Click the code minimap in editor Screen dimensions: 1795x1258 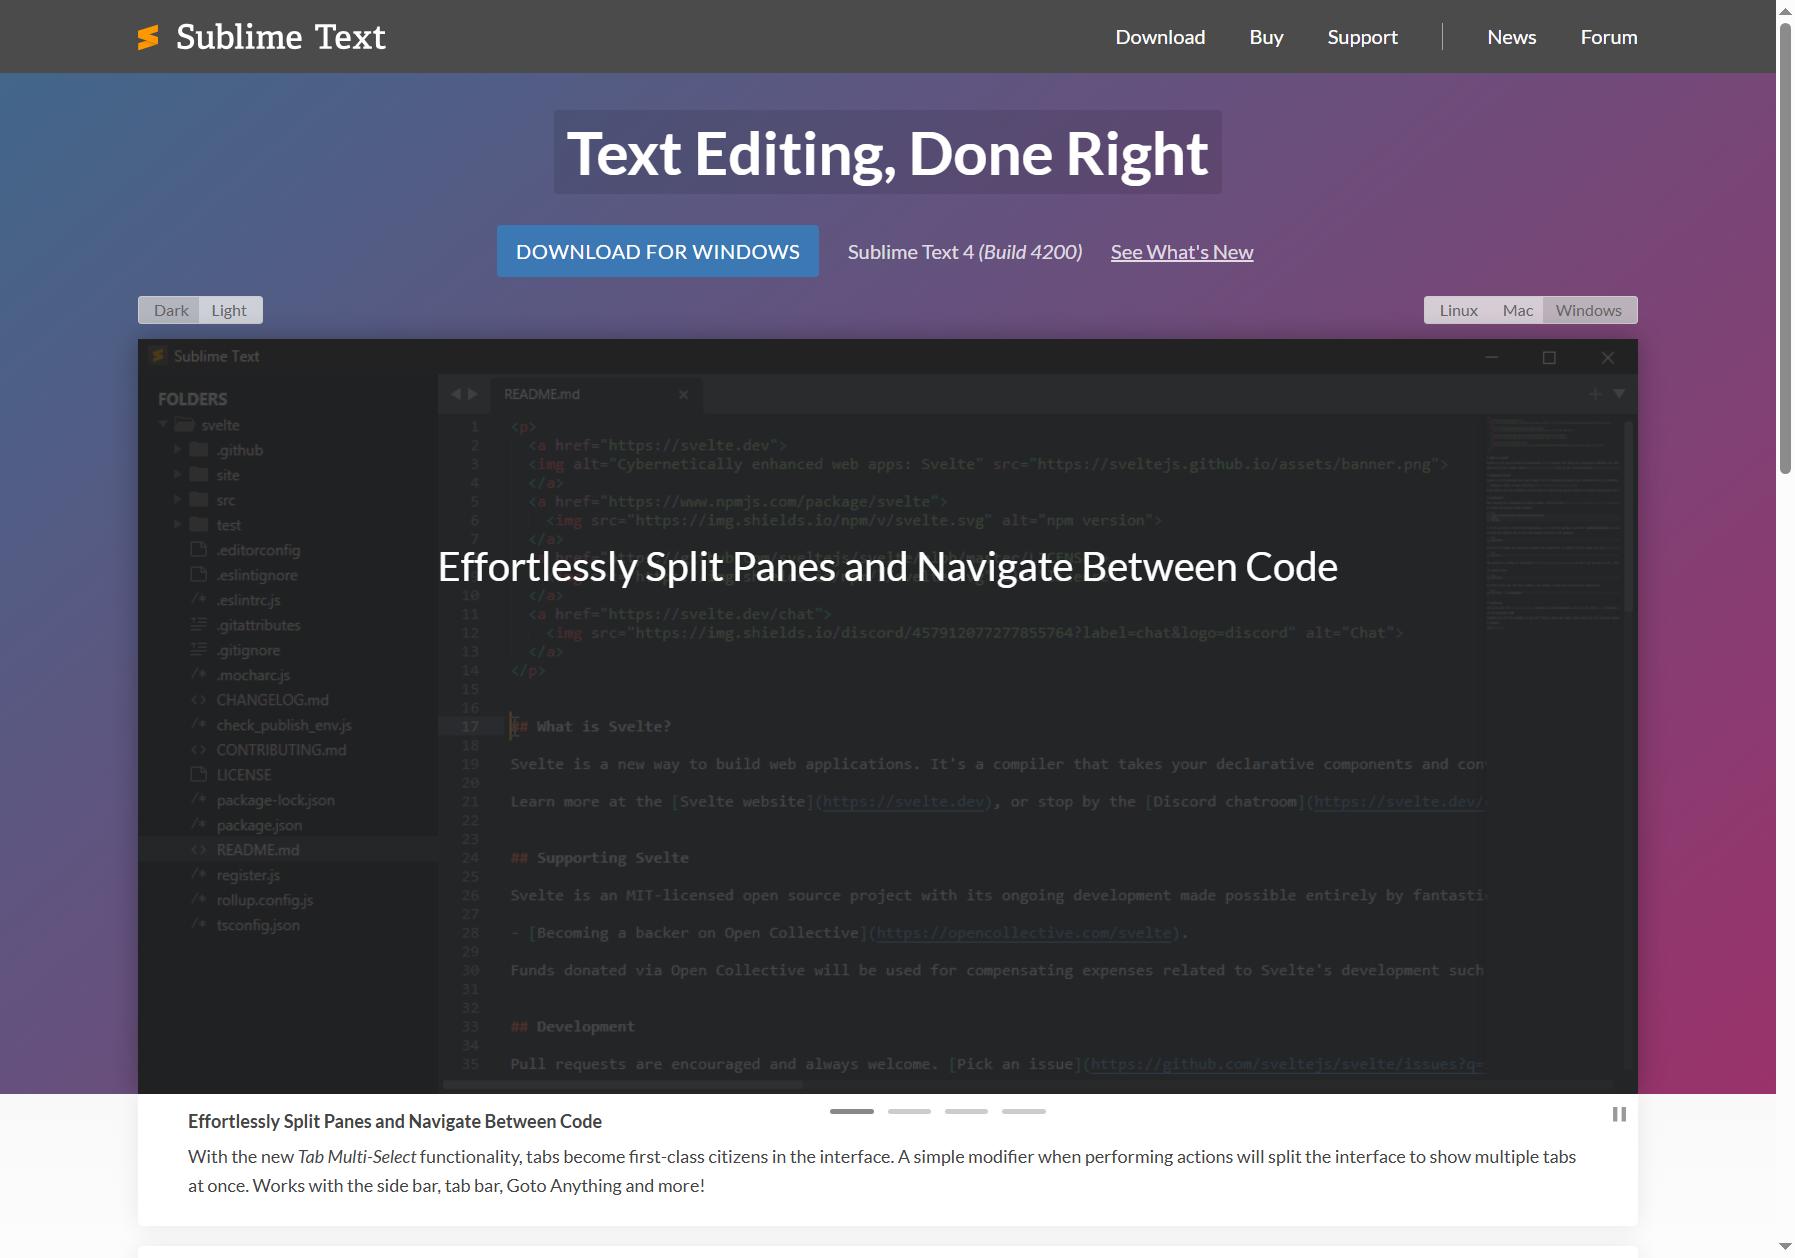(1554, 525)
